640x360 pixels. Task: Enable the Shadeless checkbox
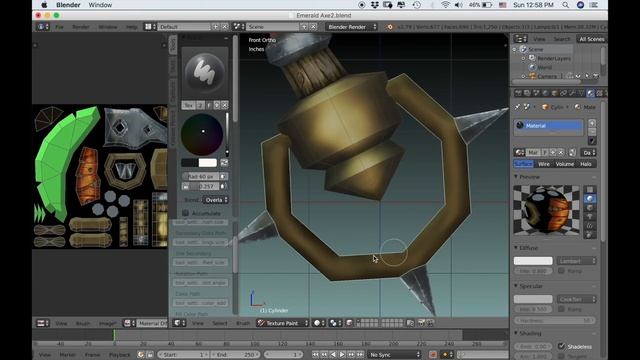562,346
